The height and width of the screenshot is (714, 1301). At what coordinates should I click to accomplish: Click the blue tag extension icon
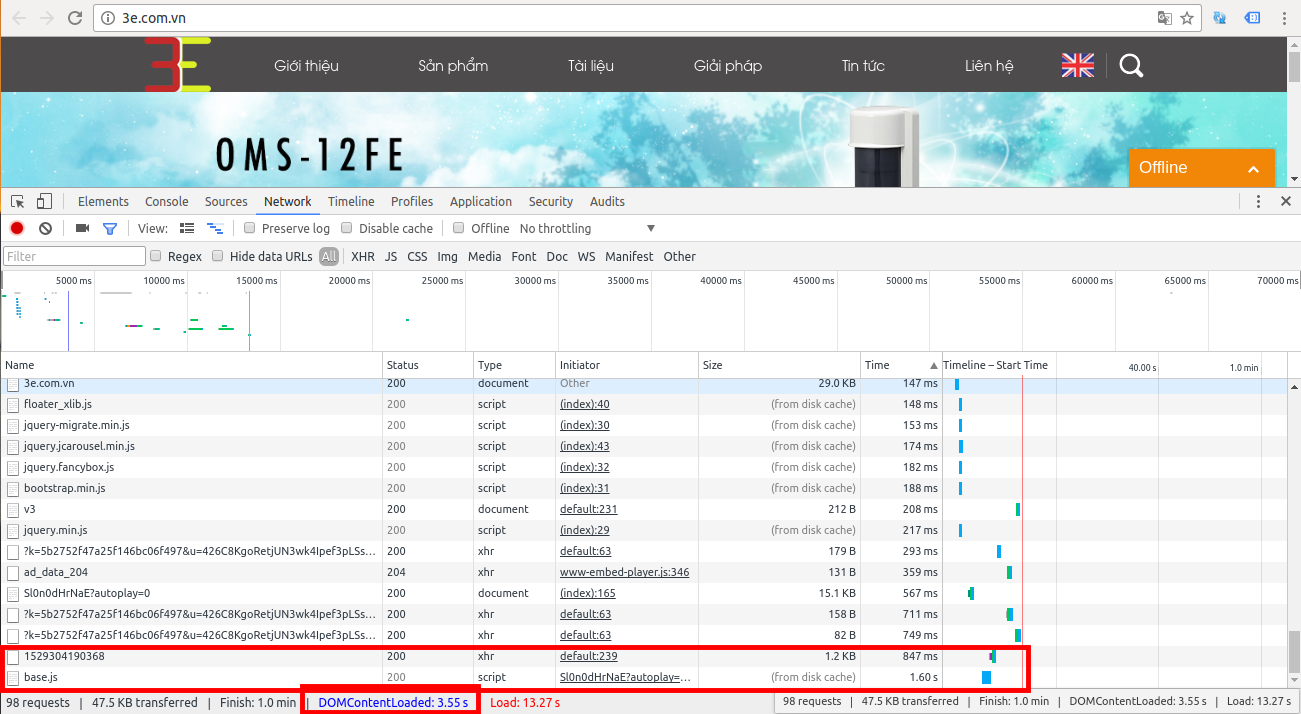point(1251,18)
